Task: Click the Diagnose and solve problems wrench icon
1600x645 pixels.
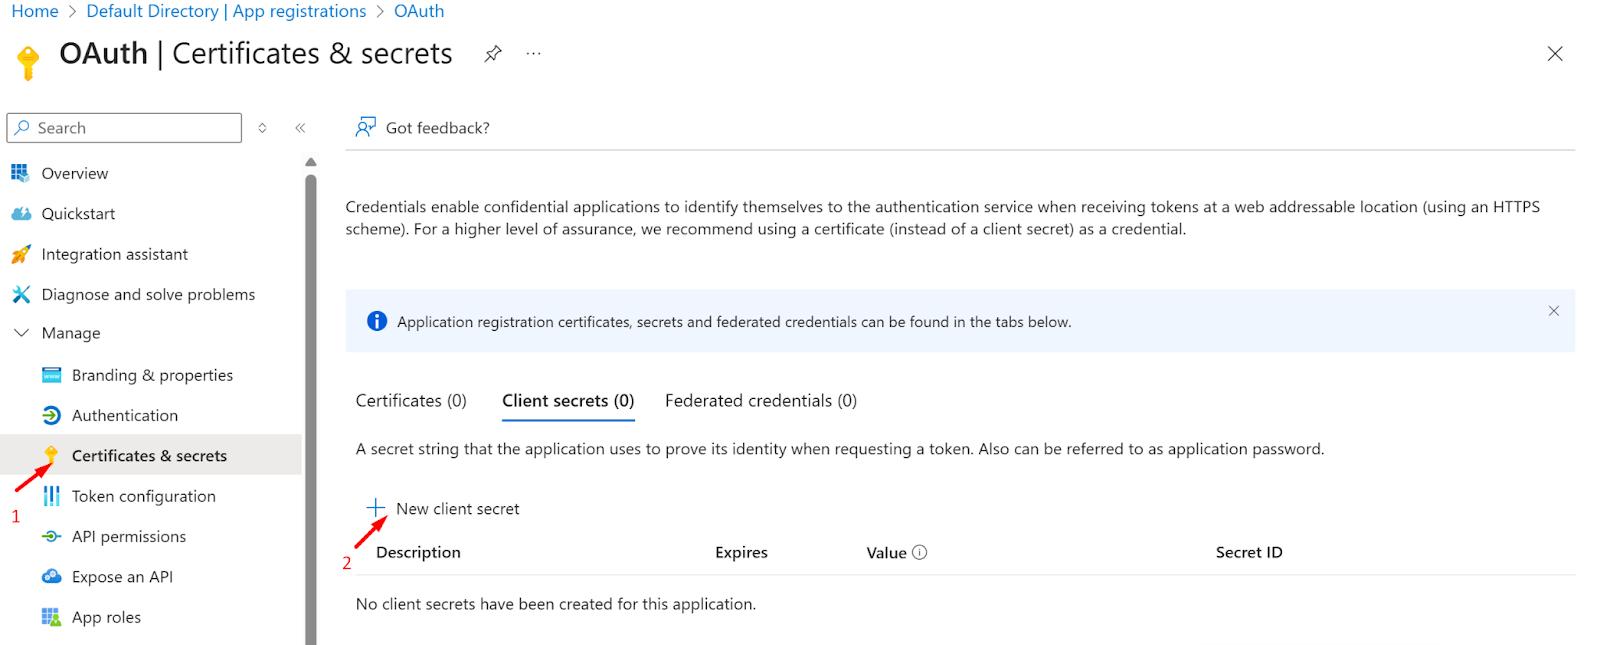Action: pos(21,294)
